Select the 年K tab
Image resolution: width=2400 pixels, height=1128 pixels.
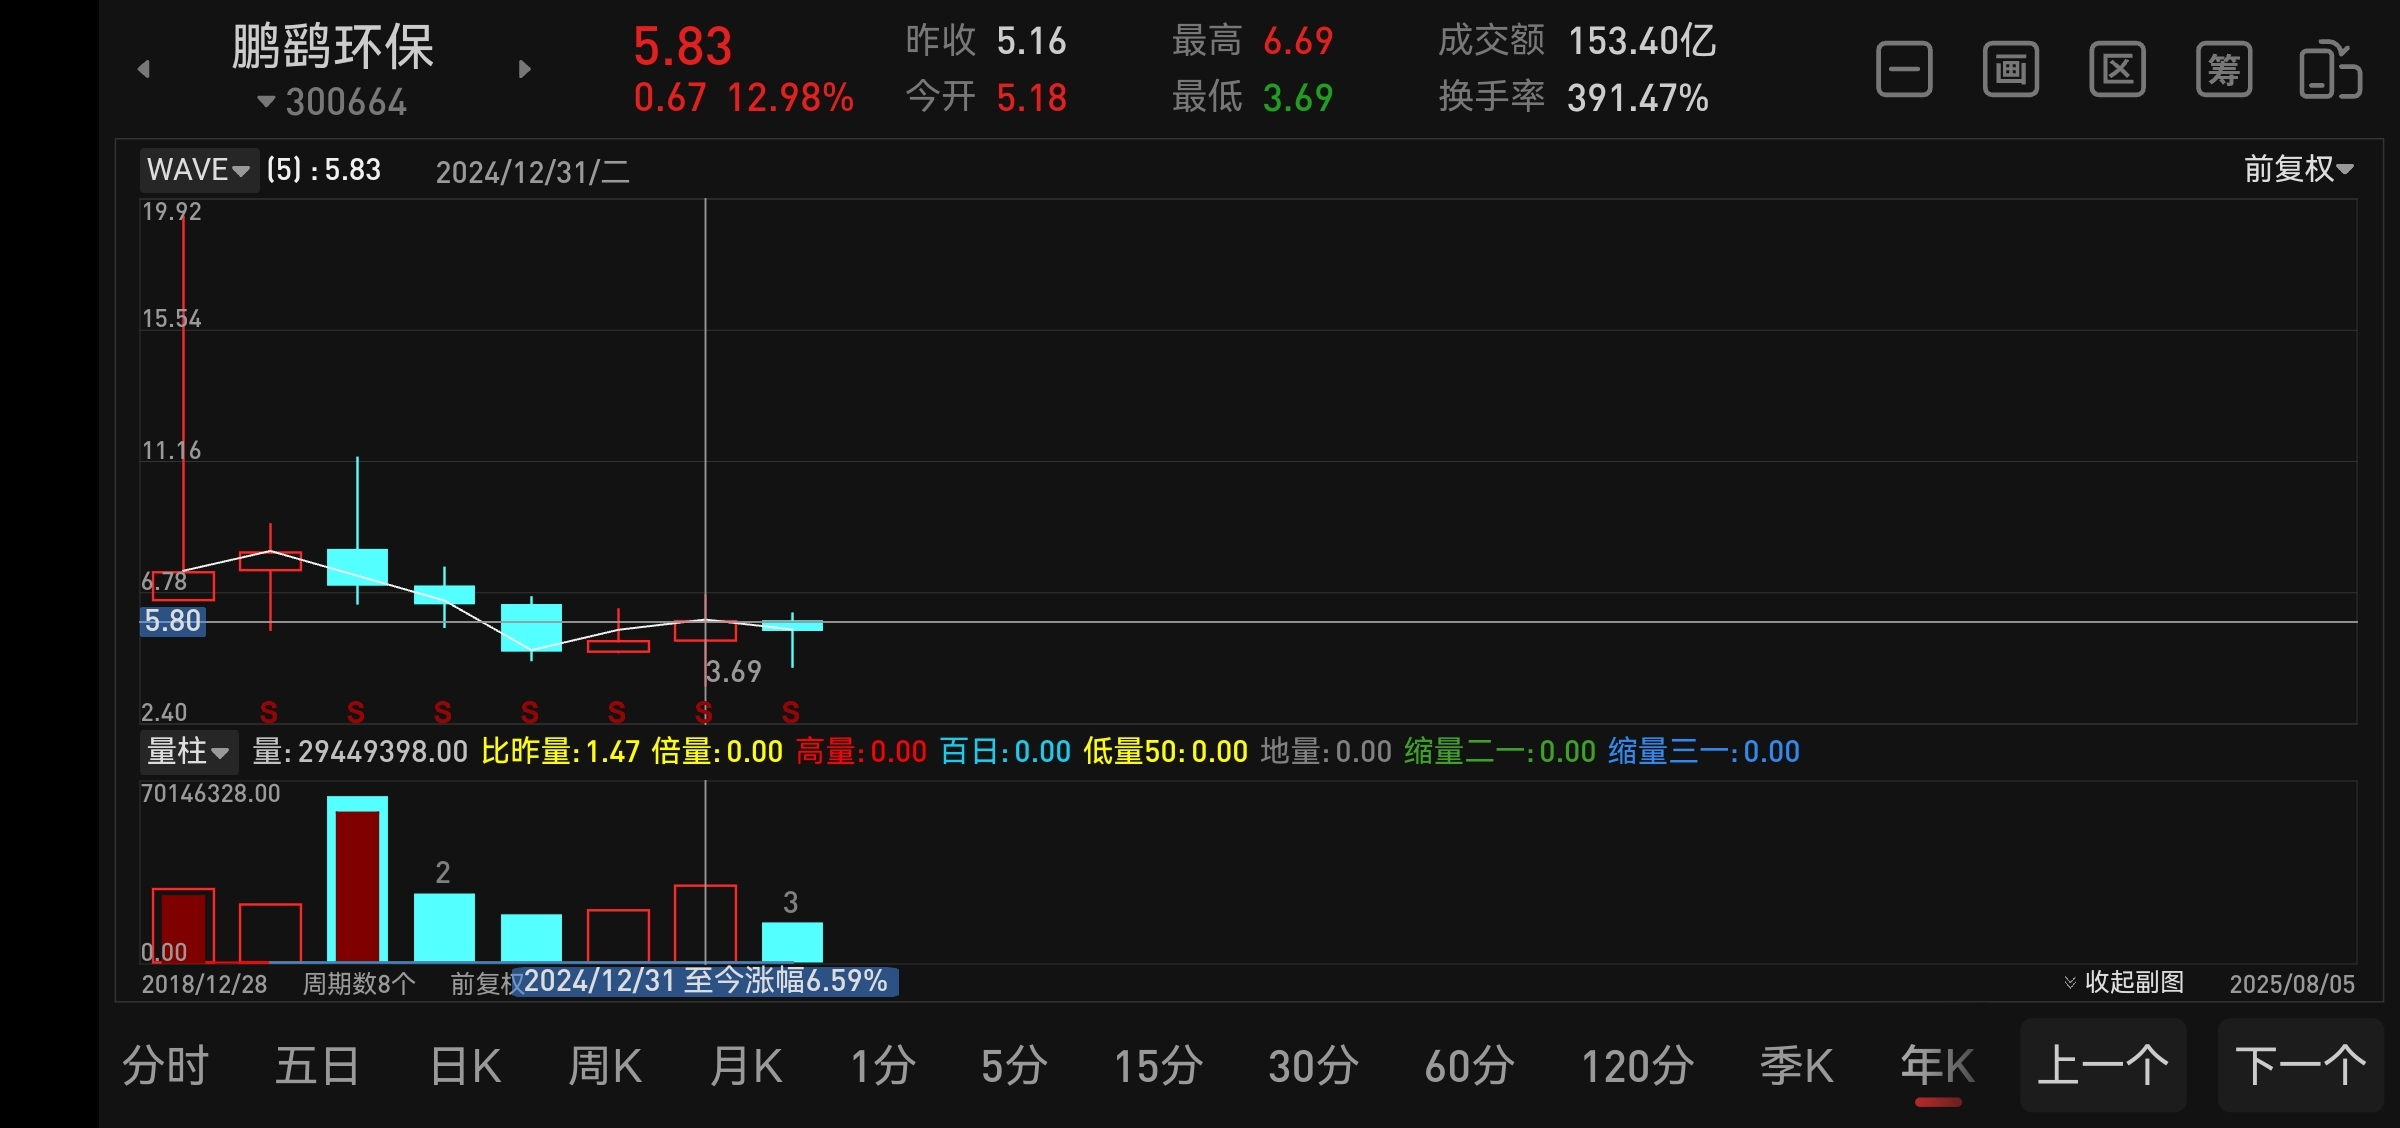coord(1938,1066)
